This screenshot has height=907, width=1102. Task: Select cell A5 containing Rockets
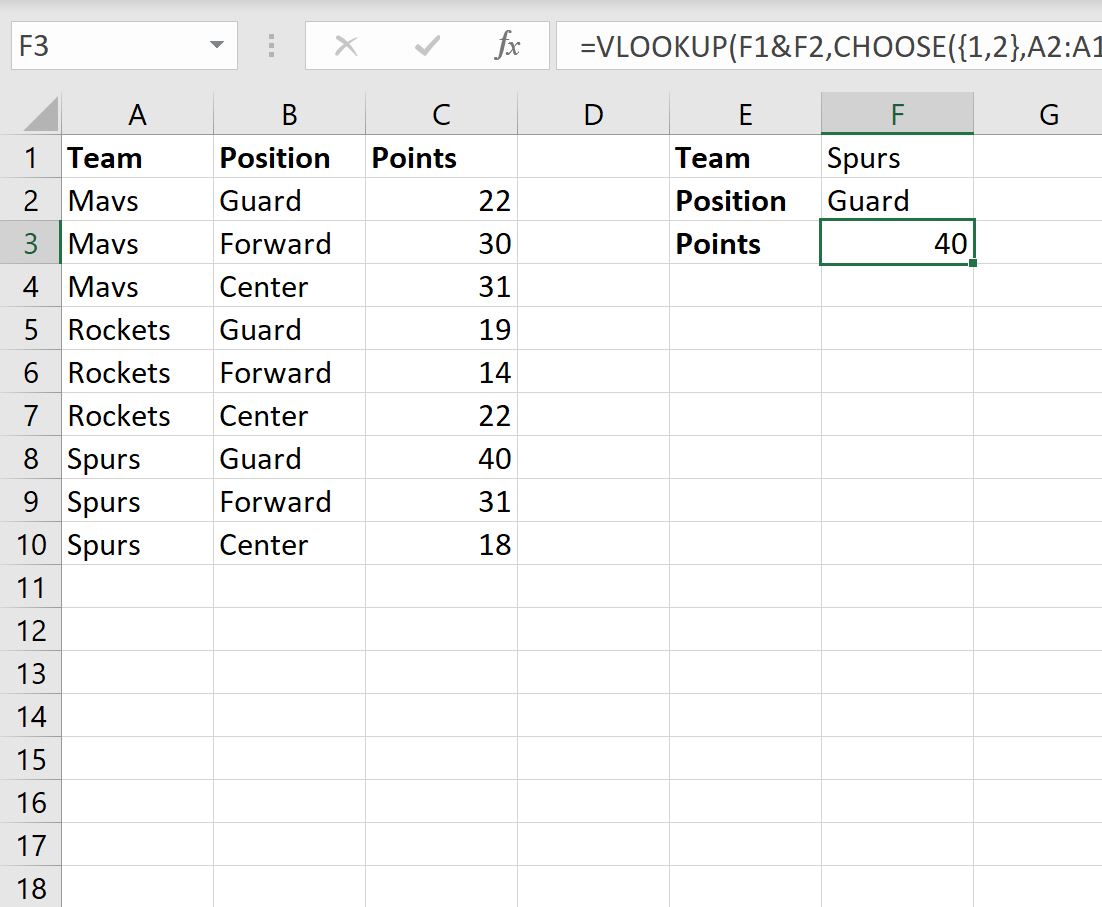click(x=137, y=330)
